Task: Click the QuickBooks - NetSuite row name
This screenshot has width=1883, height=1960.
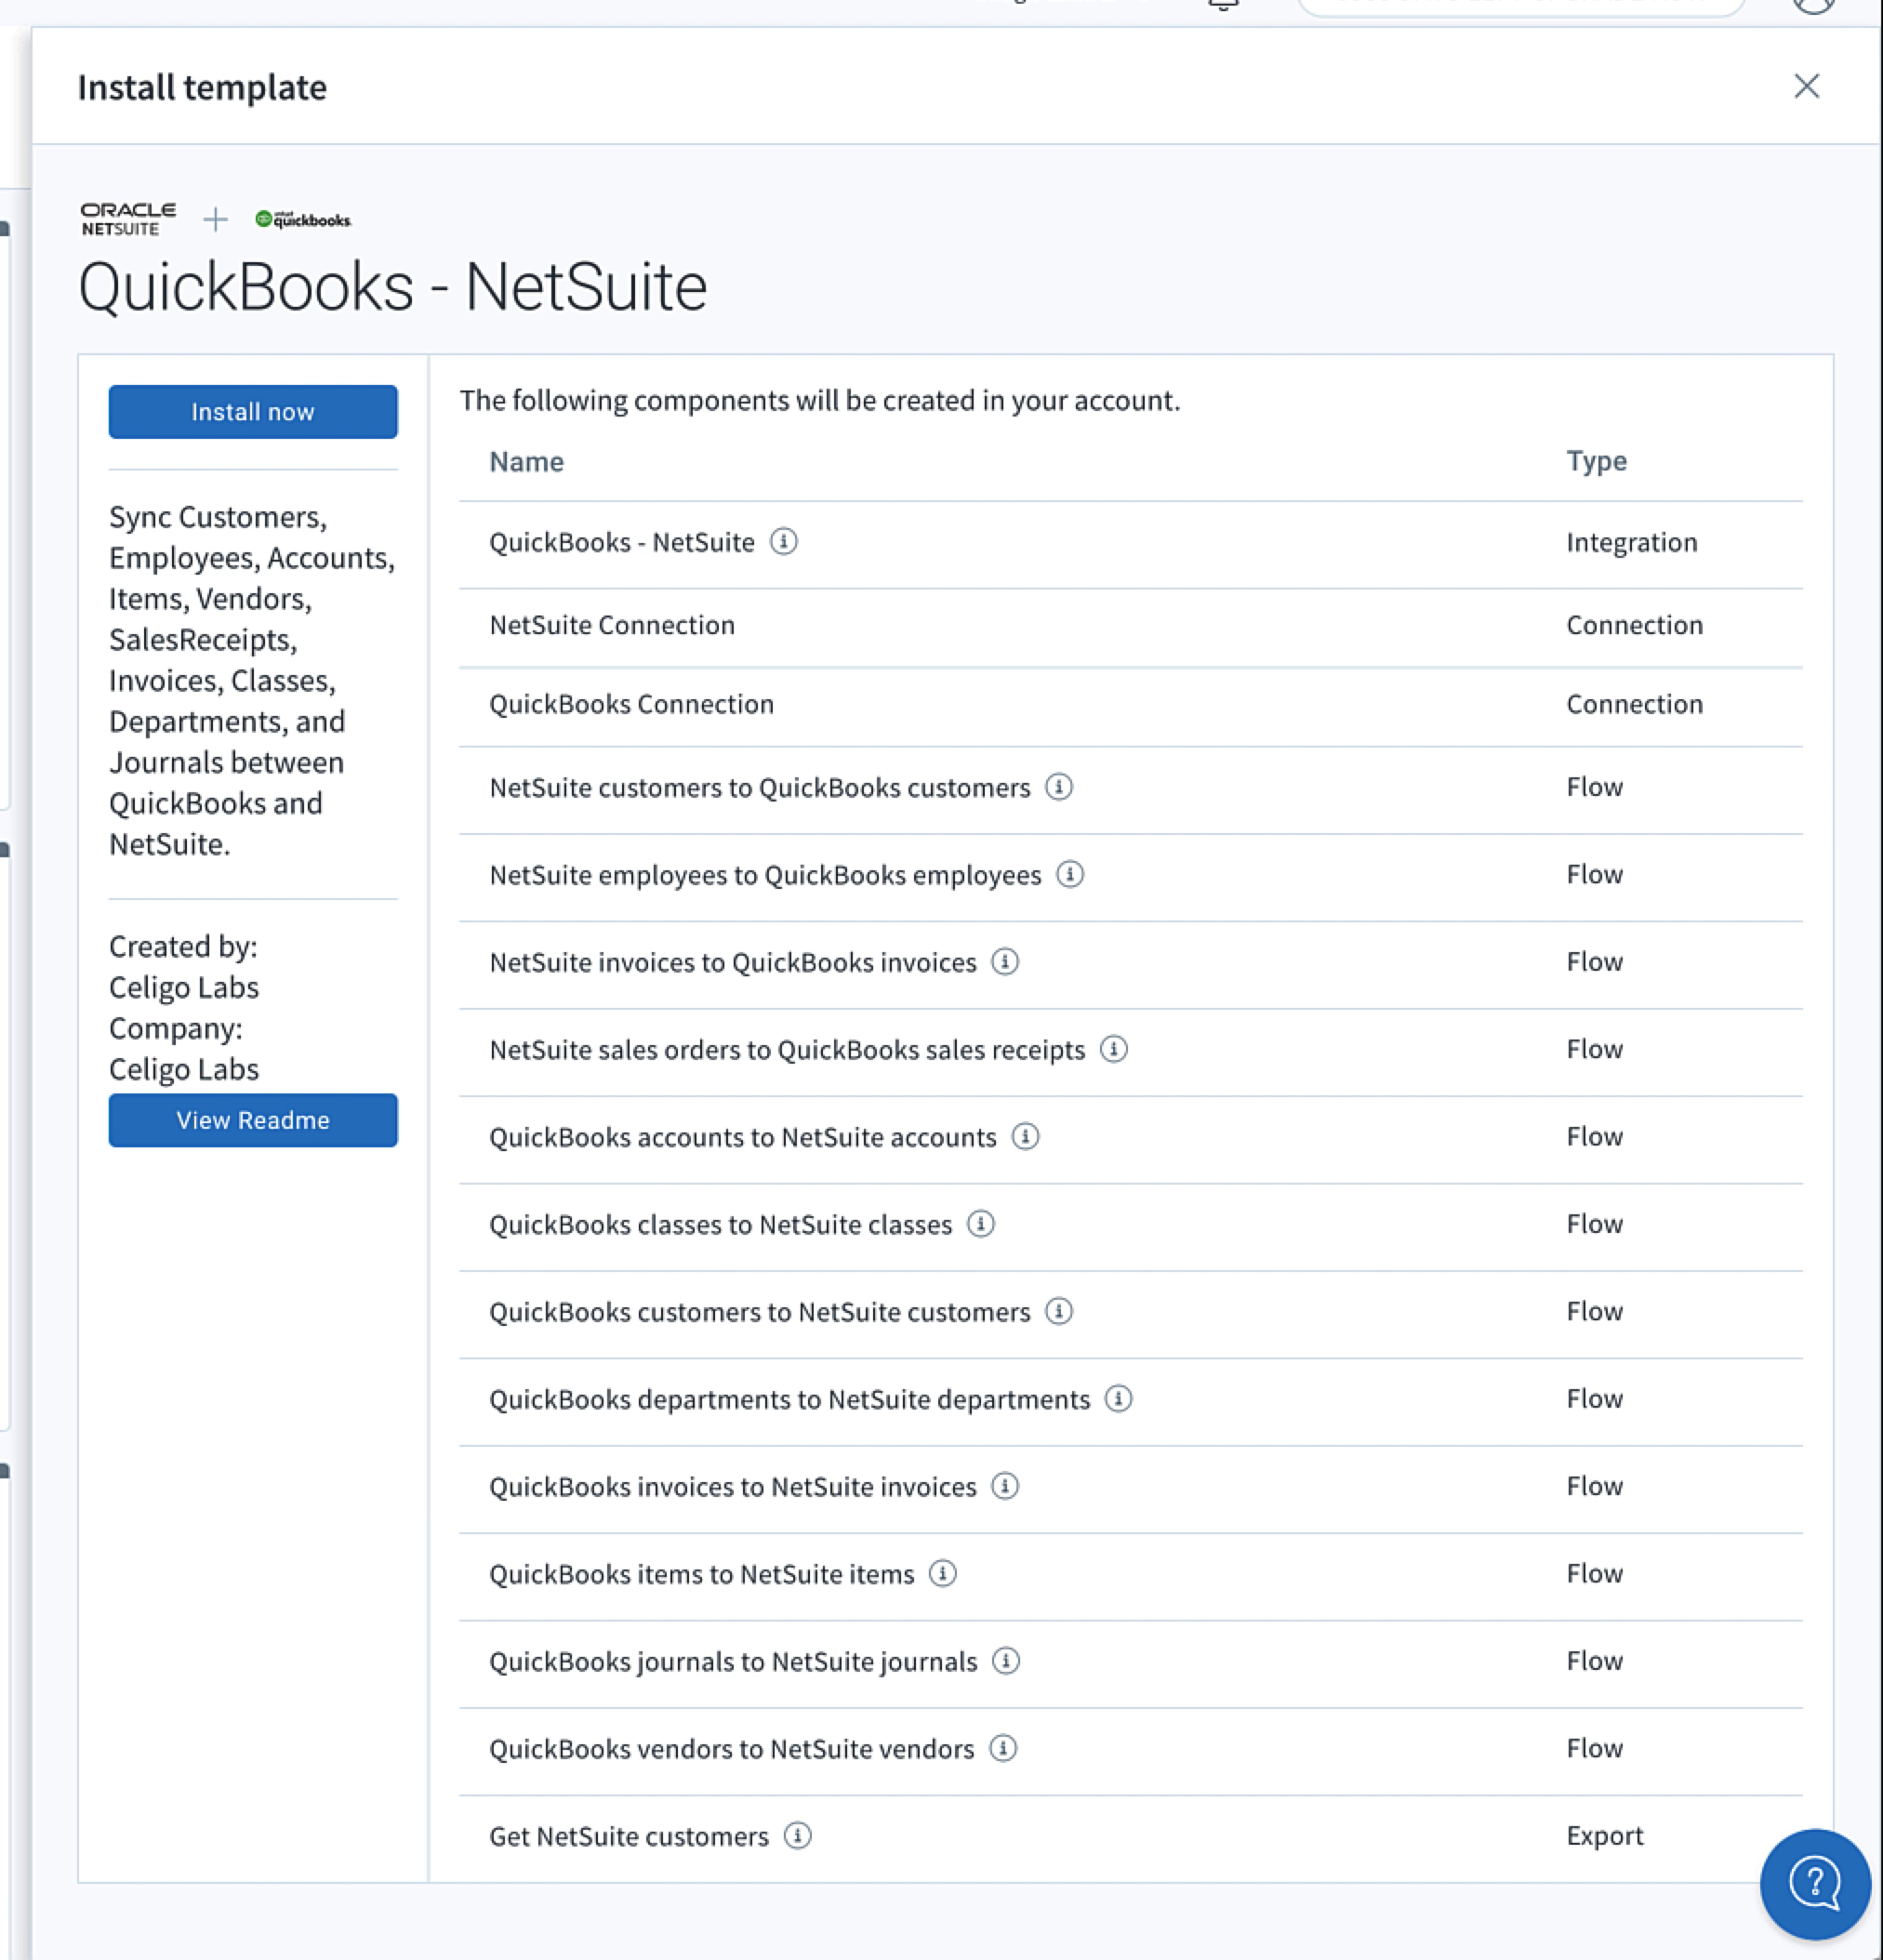Action: point(622,542)
